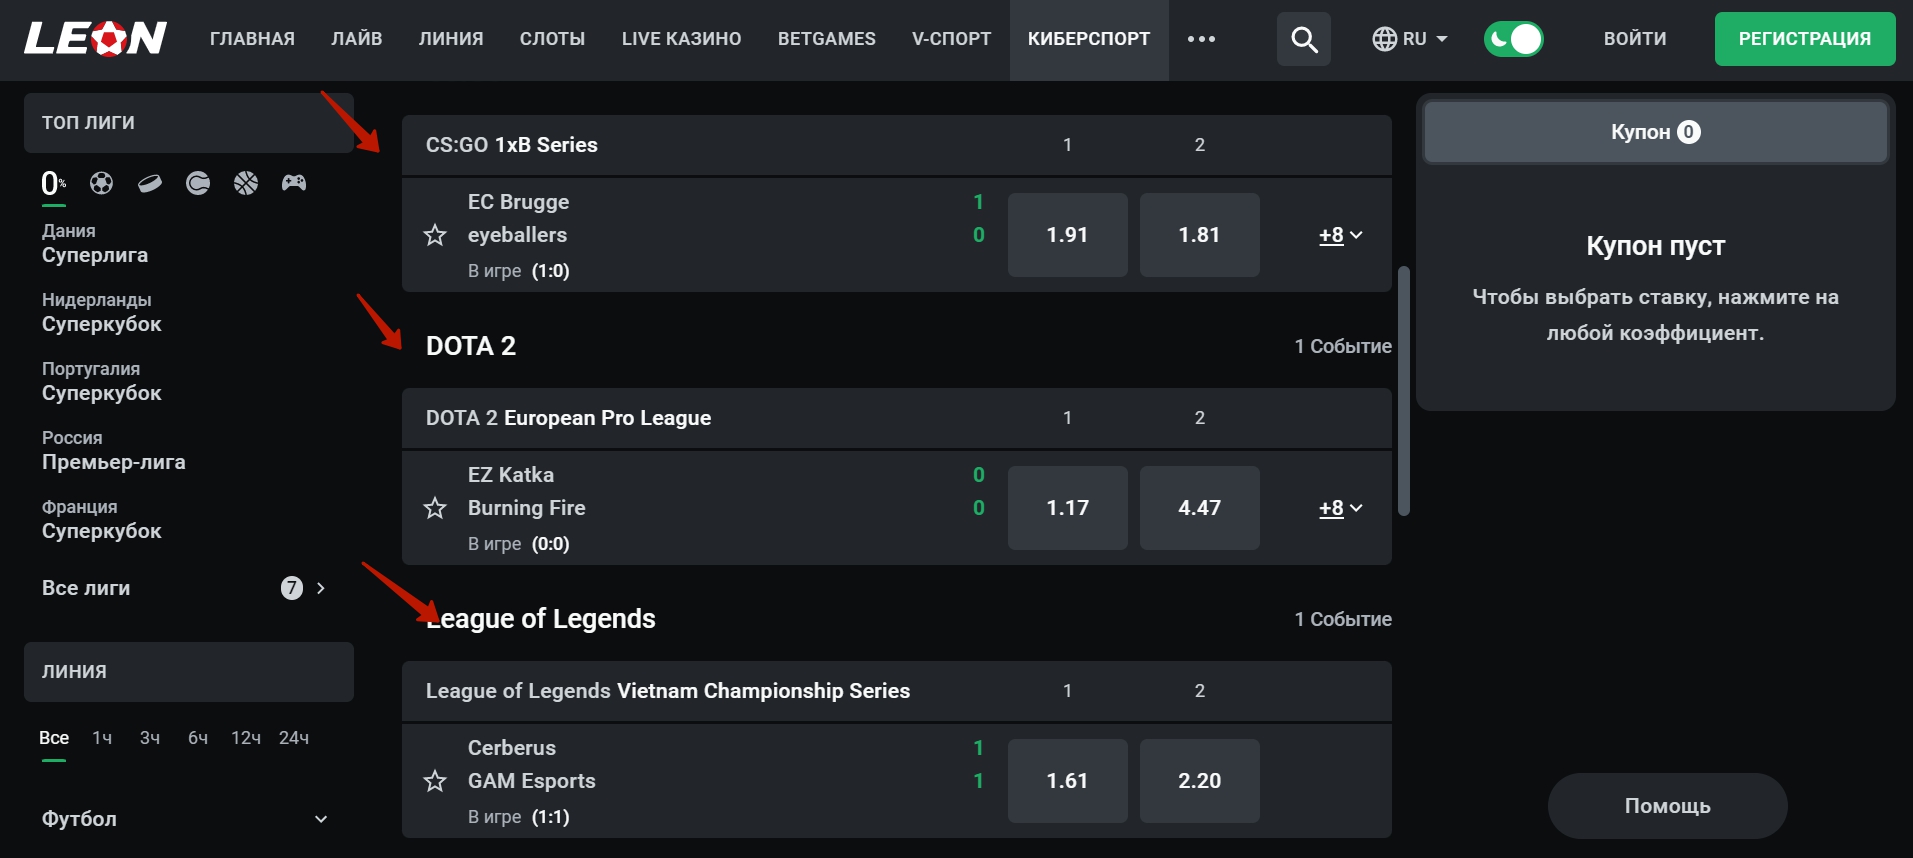Image resolution: width=1913 pixels, height=858 pixels.
Task: Select the ice hockey icon in sidebar
Action: click(150, 183)
